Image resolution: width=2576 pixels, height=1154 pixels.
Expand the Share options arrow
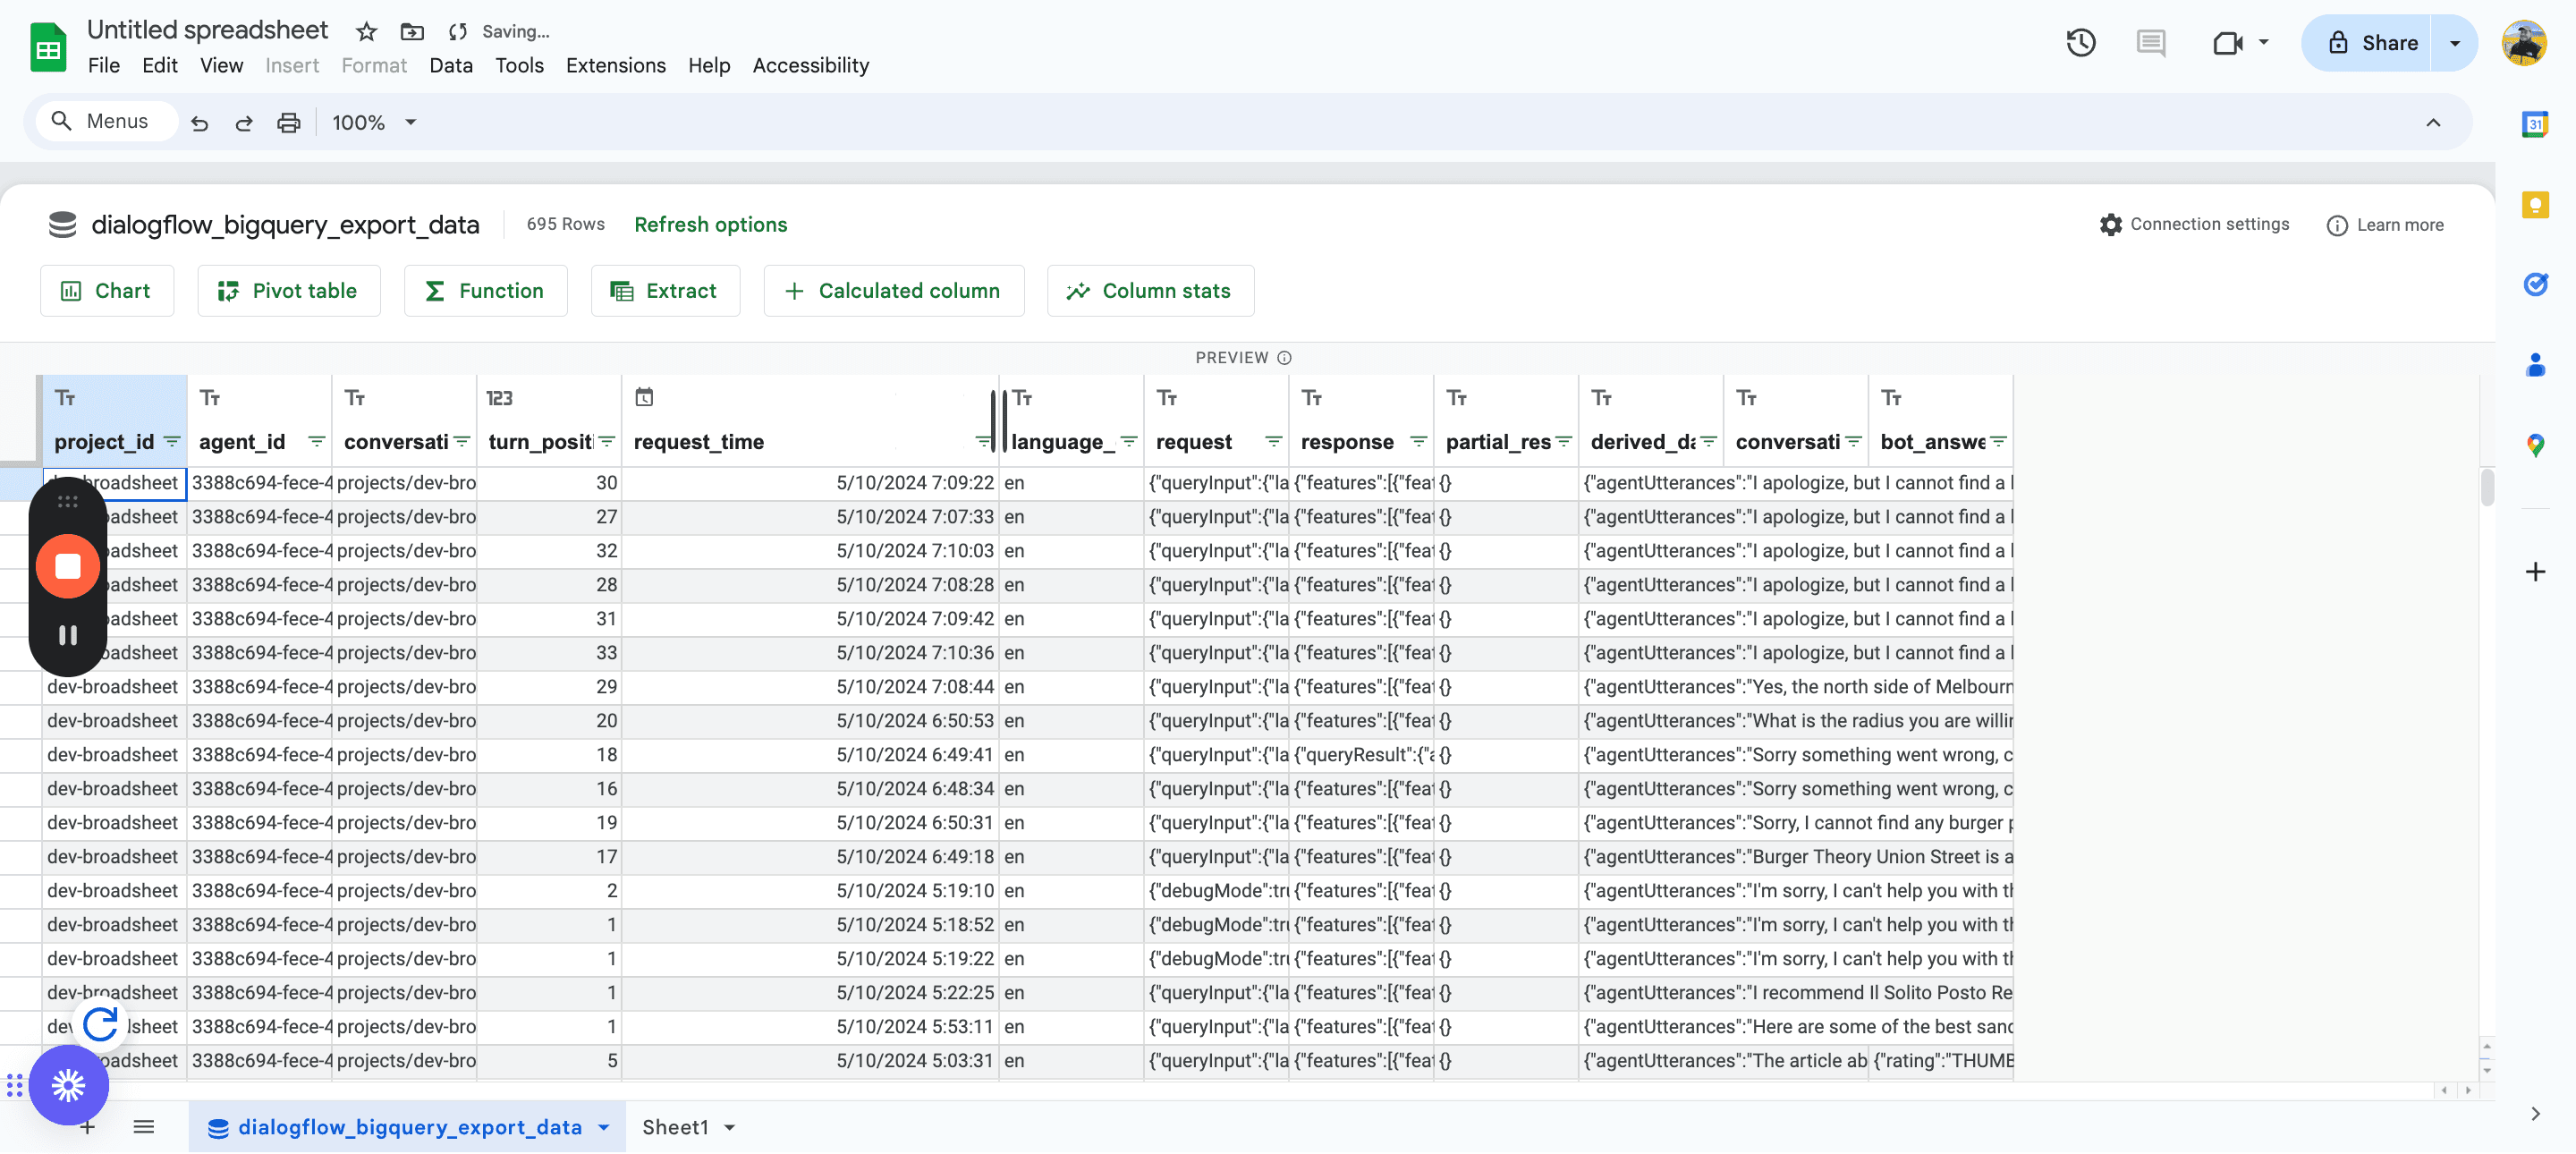[2454, 43]
